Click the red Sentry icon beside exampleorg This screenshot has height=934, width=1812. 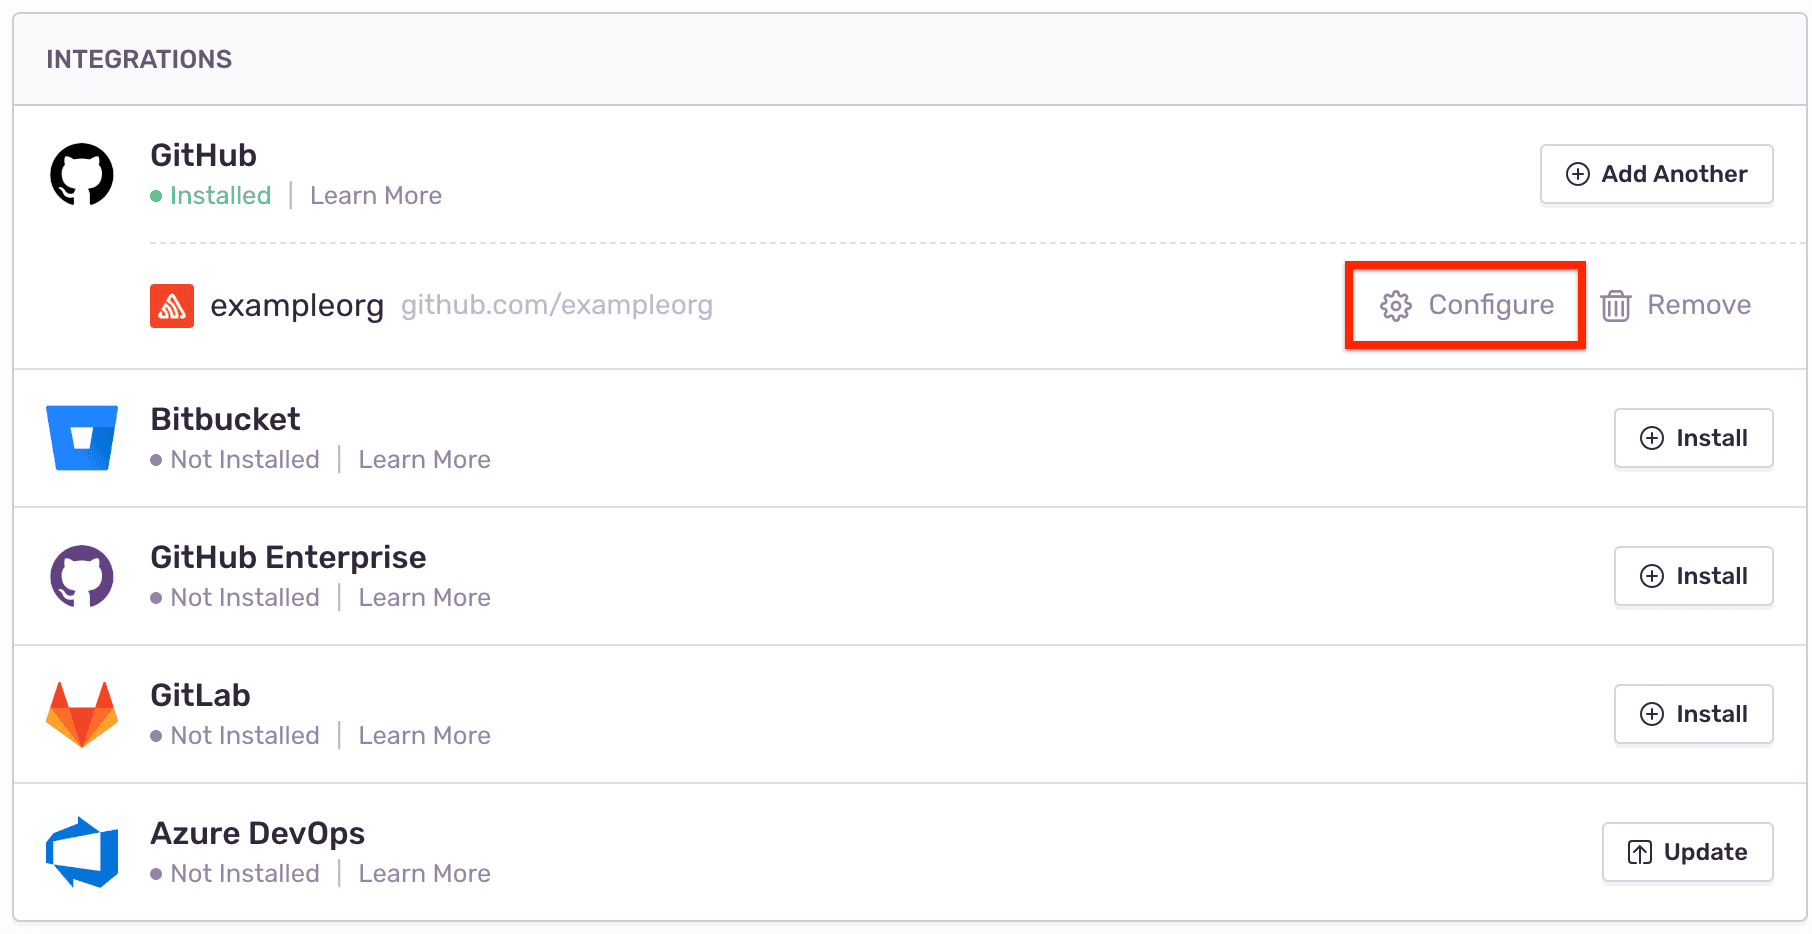click(x=172, y=306)
